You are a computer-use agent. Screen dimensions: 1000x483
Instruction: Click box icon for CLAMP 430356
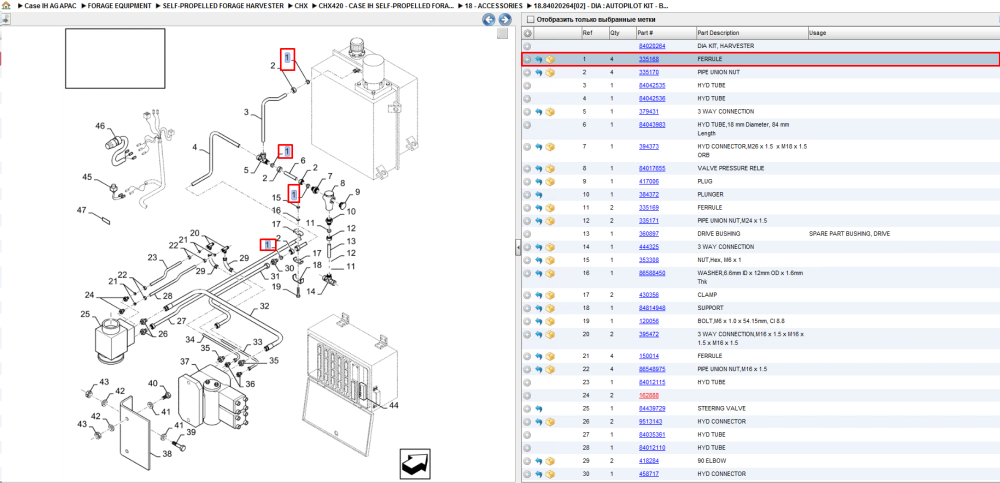click(x=550, y=295)
